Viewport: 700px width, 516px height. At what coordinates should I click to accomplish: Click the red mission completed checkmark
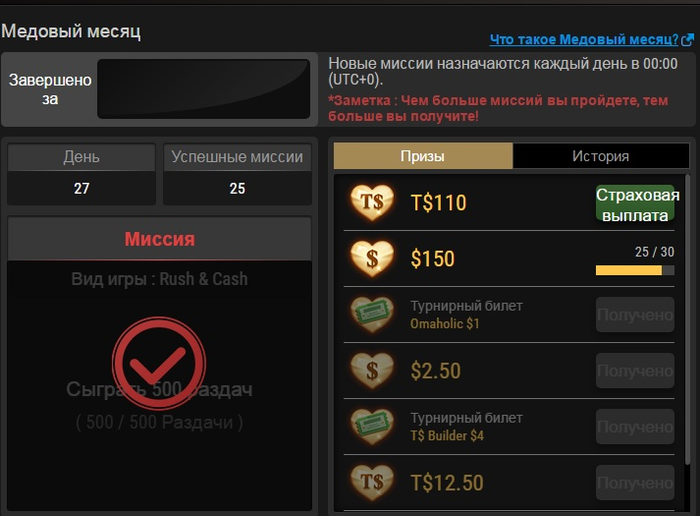click(x=159, y=363)
